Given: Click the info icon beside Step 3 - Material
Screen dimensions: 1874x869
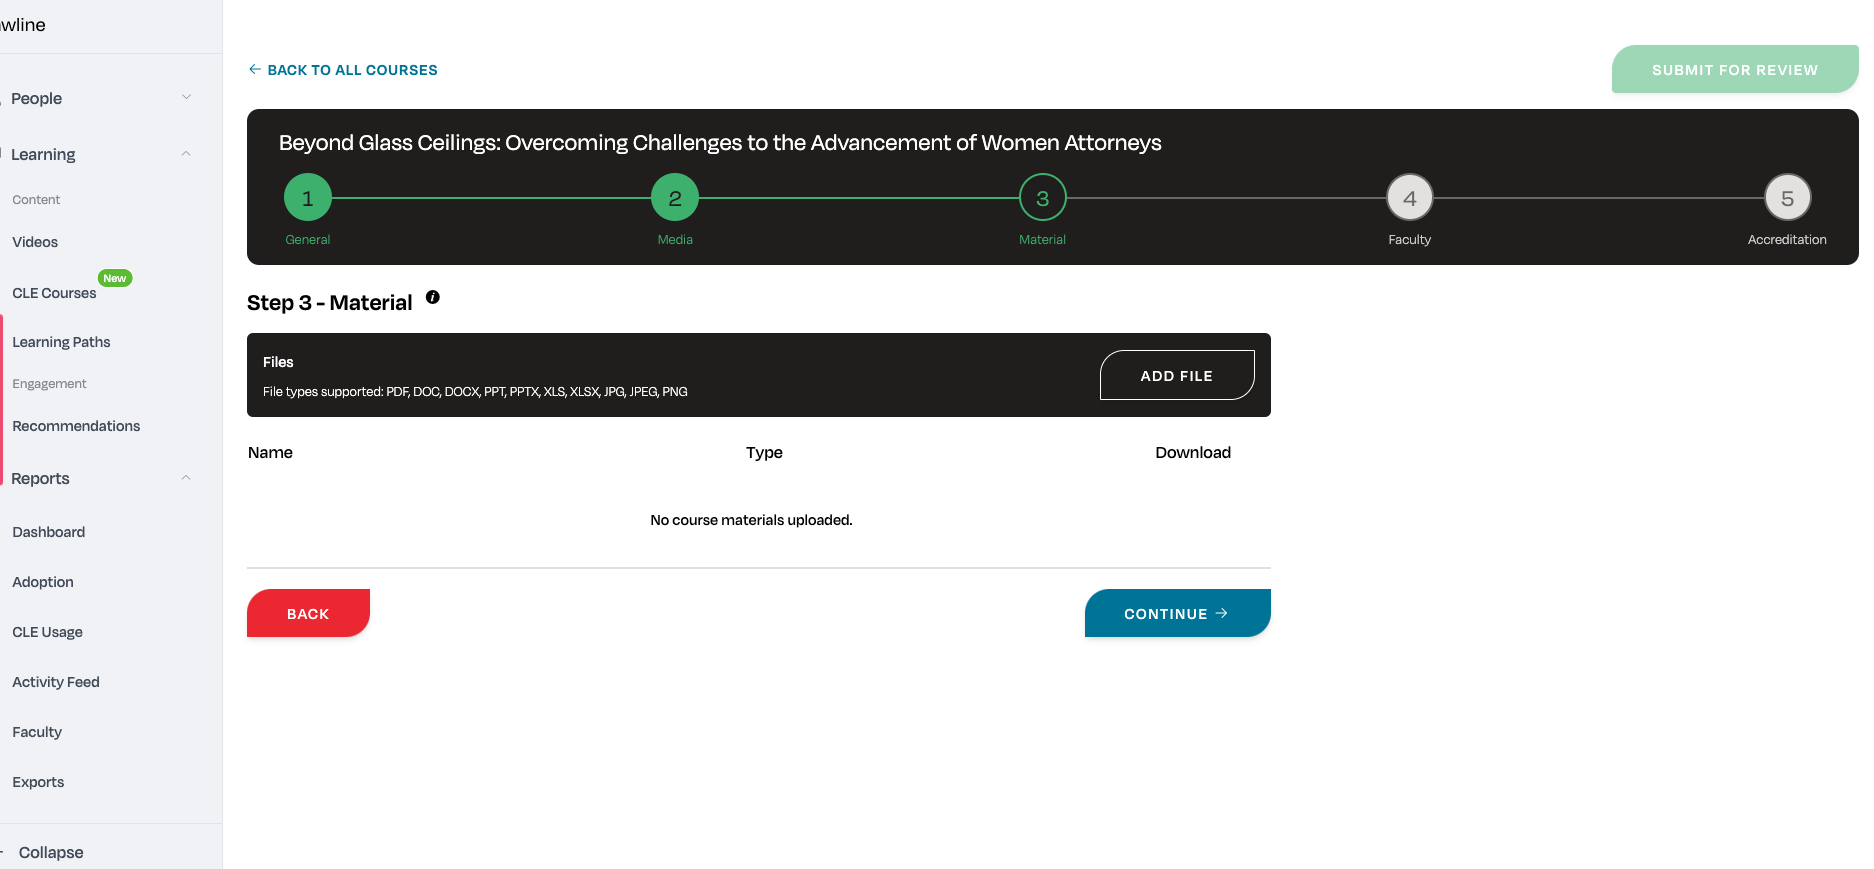Looking at the screenshot, I should click(x=432, y=297).
